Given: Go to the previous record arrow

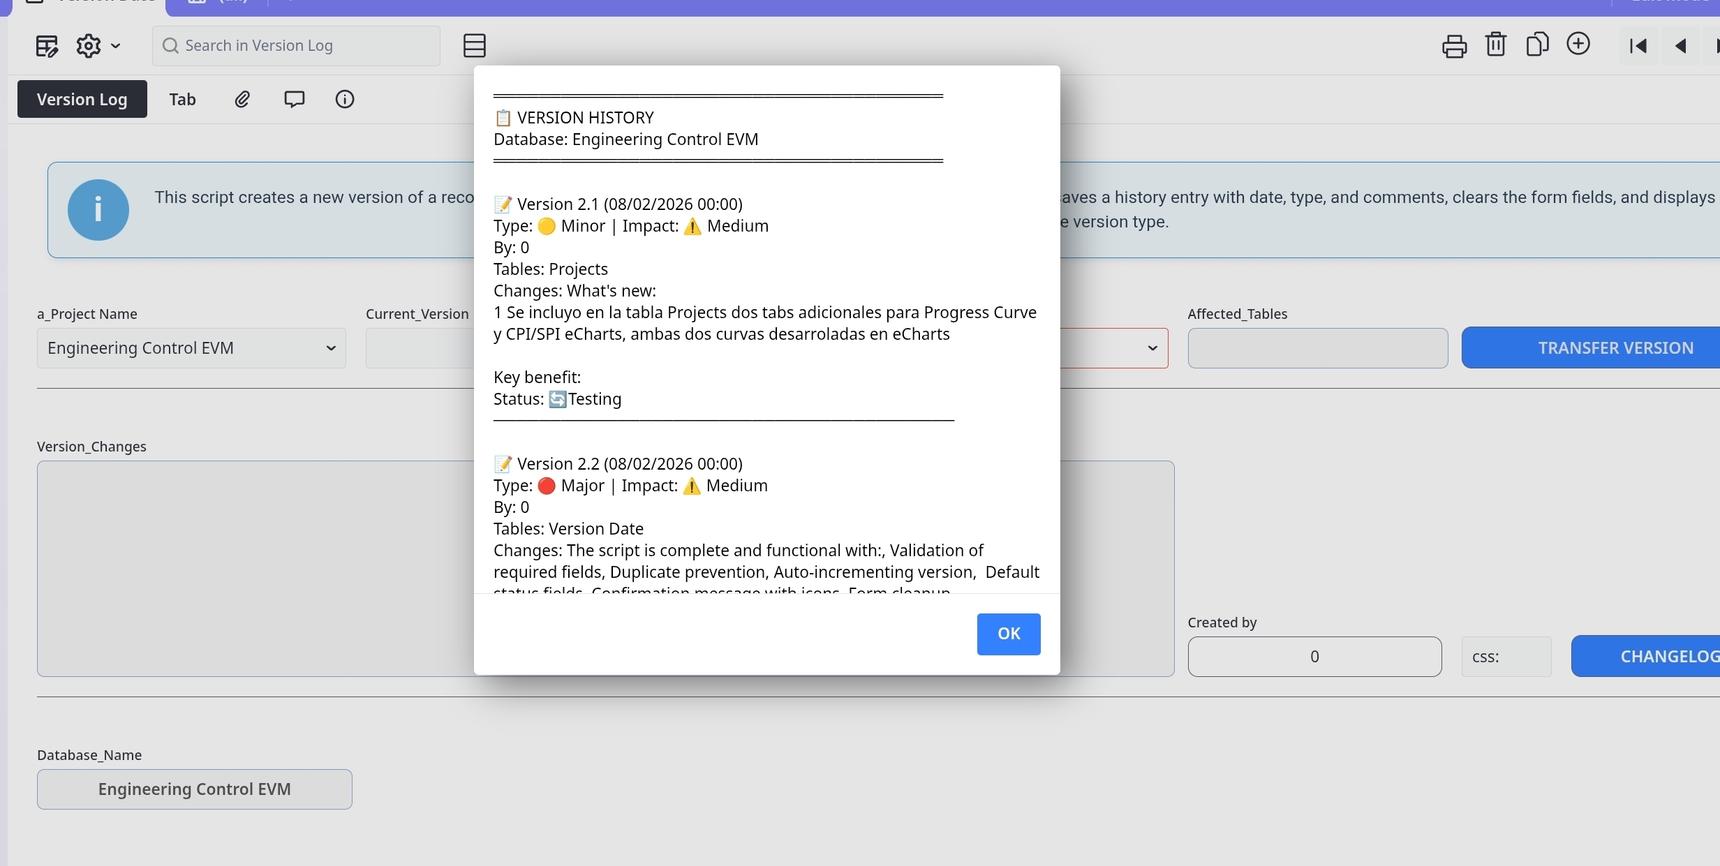Looking at the screenshot, I should click(x=1681, y=46).
